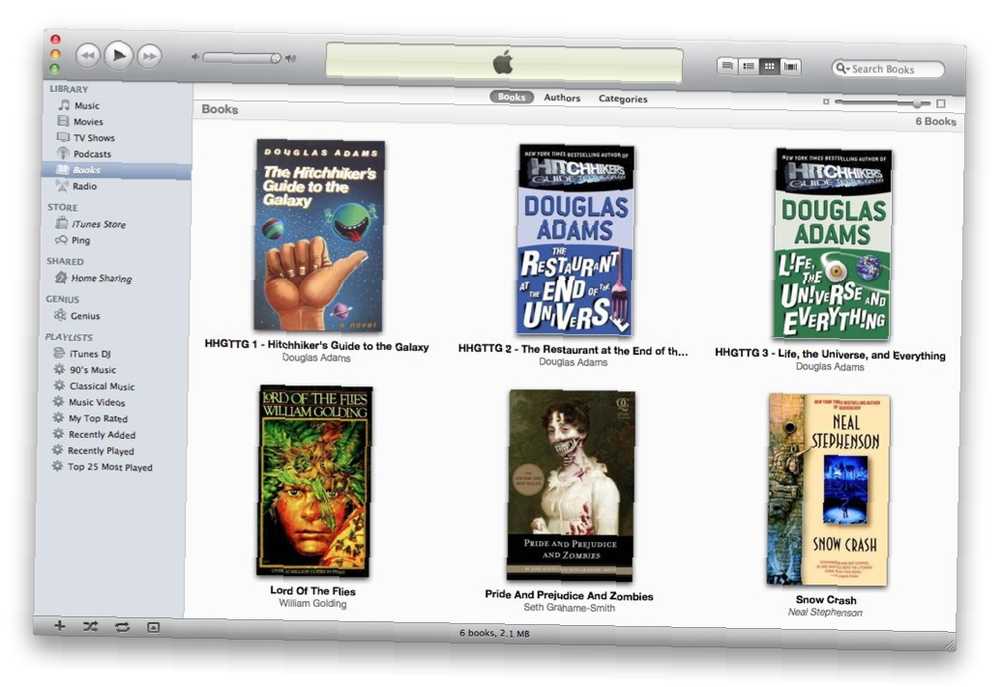Image resolution: width=1000 pixels, height=687 pixels.
Task: Click the title "HHGTTG 3 - Life, the Universe, and Everything"
Action: click(x=830, y=354)
